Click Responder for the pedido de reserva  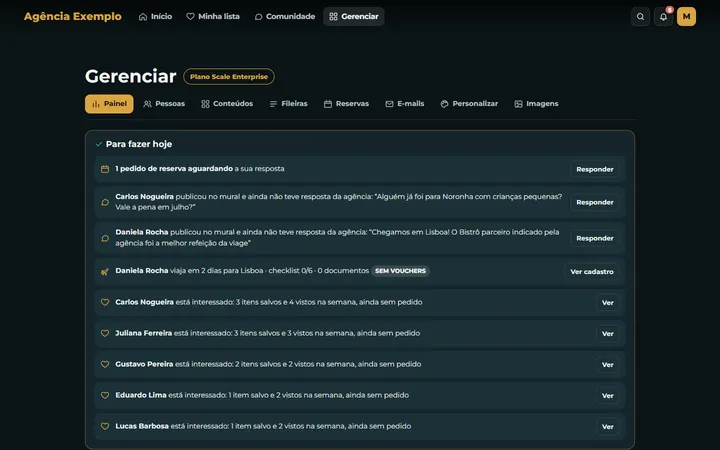point(595,169)
